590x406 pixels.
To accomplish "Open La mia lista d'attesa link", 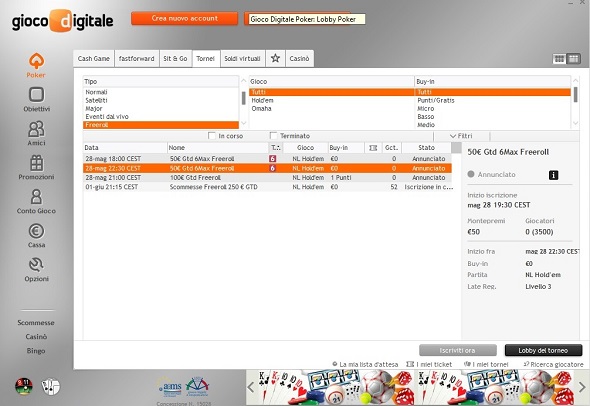I will (x=365, y=364).
